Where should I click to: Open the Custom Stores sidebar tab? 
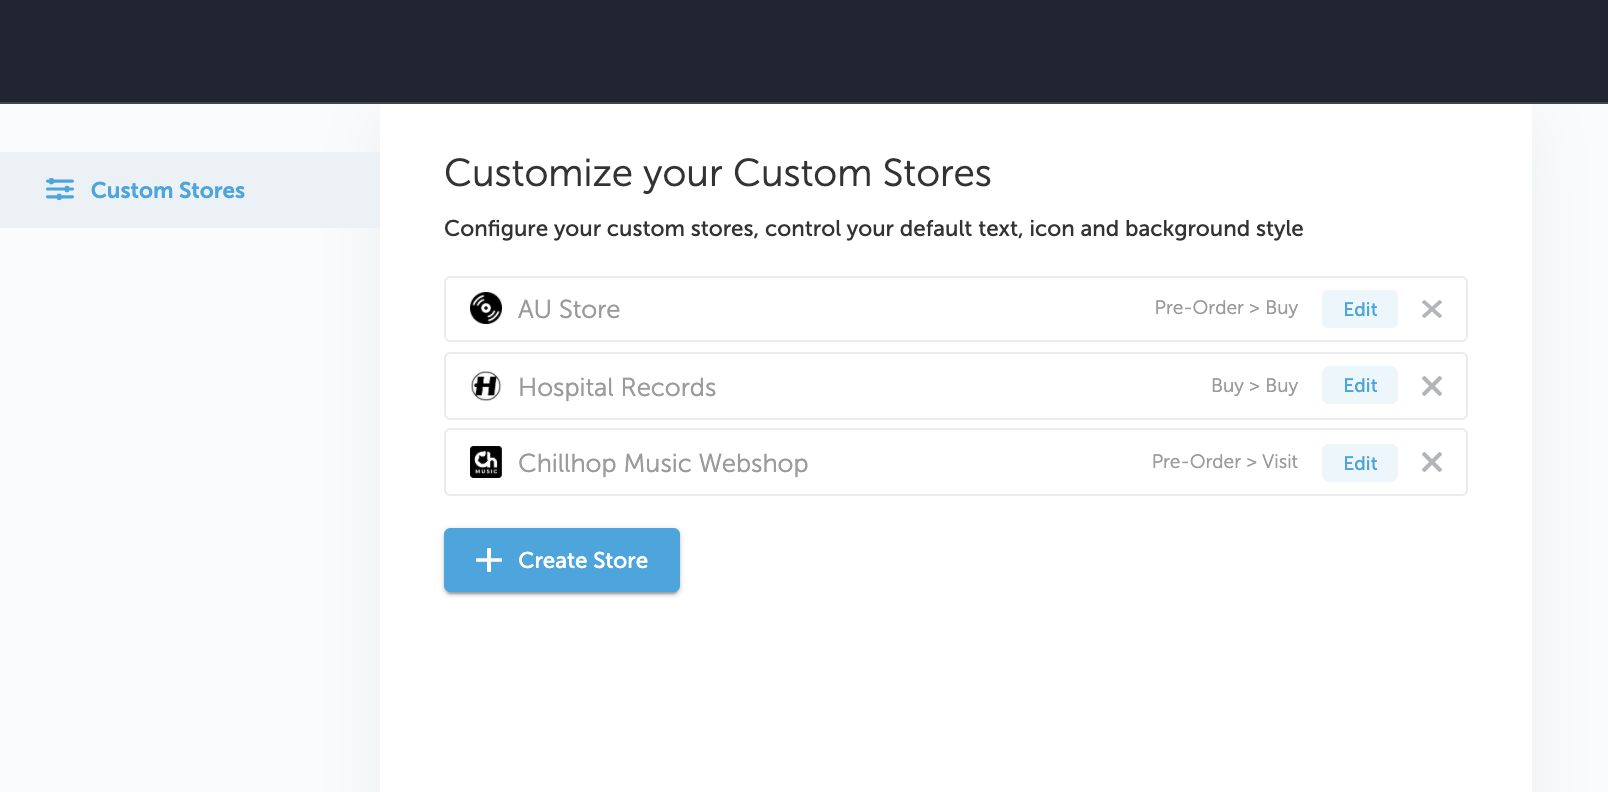click(x=190, y=190)
